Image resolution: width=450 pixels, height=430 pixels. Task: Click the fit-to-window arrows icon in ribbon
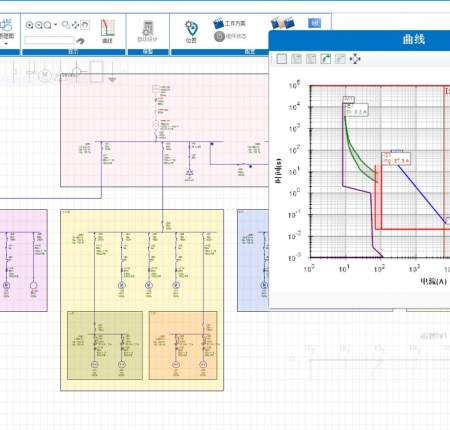click(75, 25)
